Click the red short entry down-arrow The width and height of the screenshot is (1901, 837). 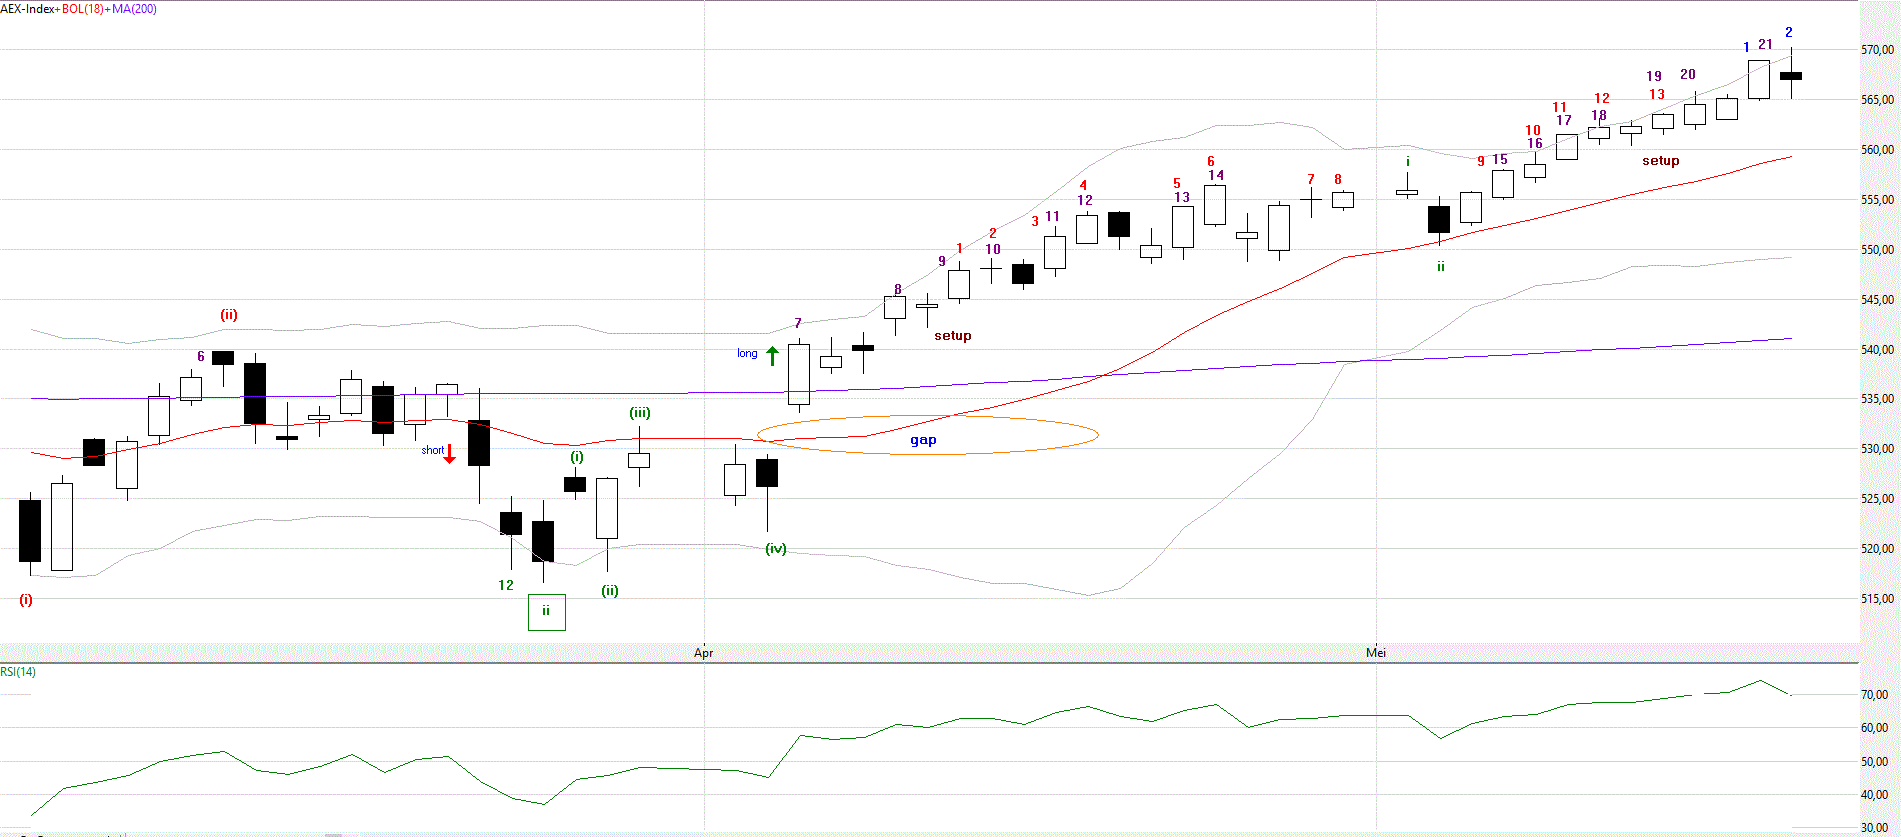coord(450,454)
